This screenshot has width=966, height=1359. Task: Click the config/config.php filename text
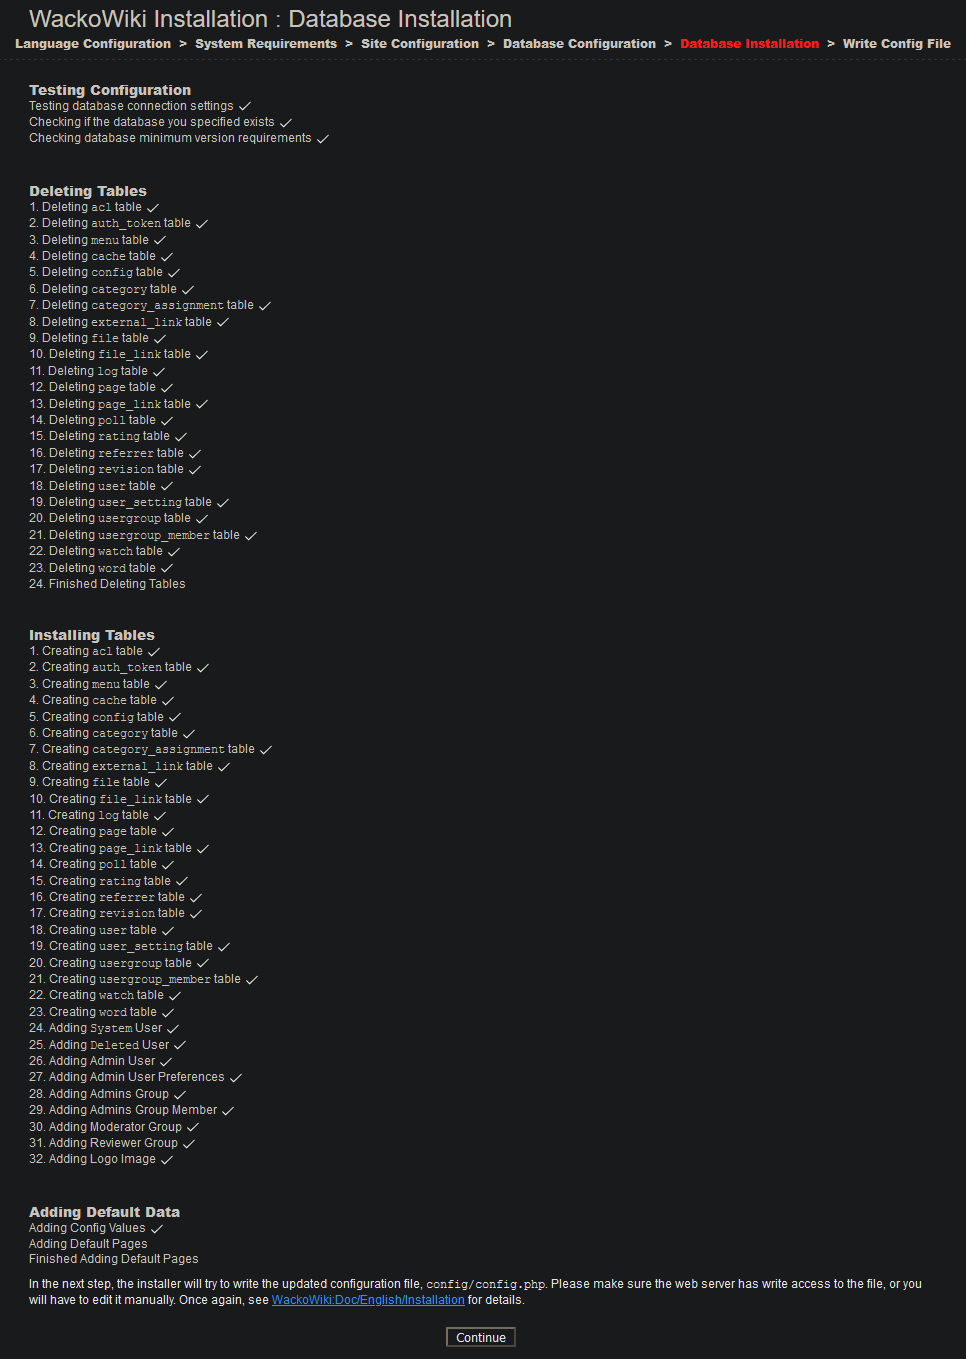(x=485, y=1284)
